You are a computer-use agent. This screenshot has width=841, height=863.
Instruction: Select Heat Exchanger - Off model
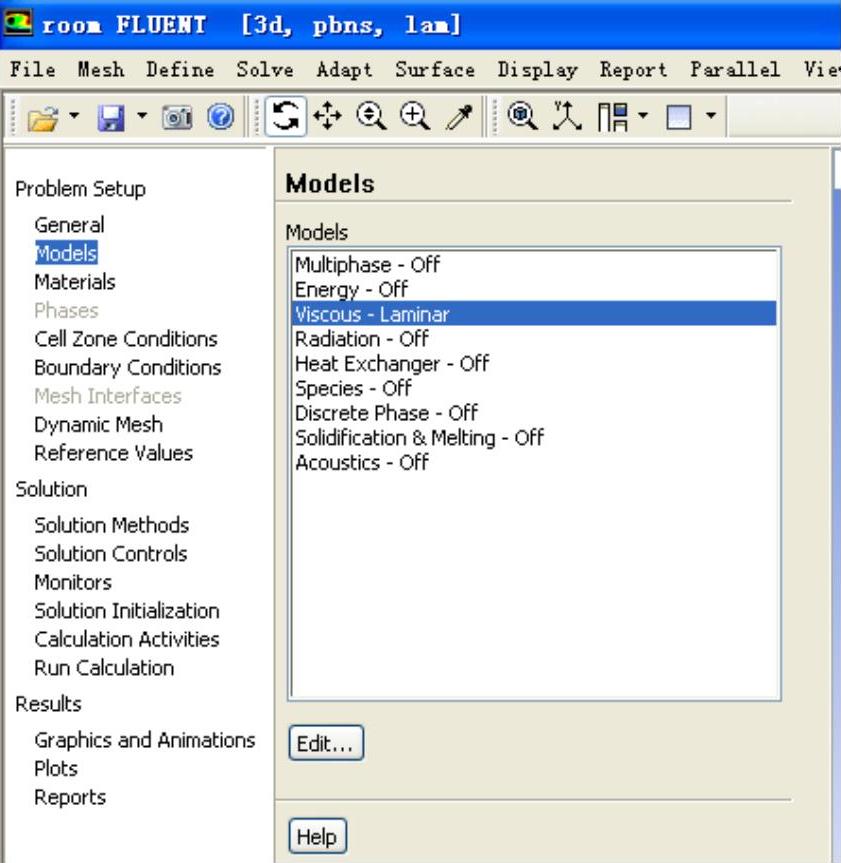534,364
